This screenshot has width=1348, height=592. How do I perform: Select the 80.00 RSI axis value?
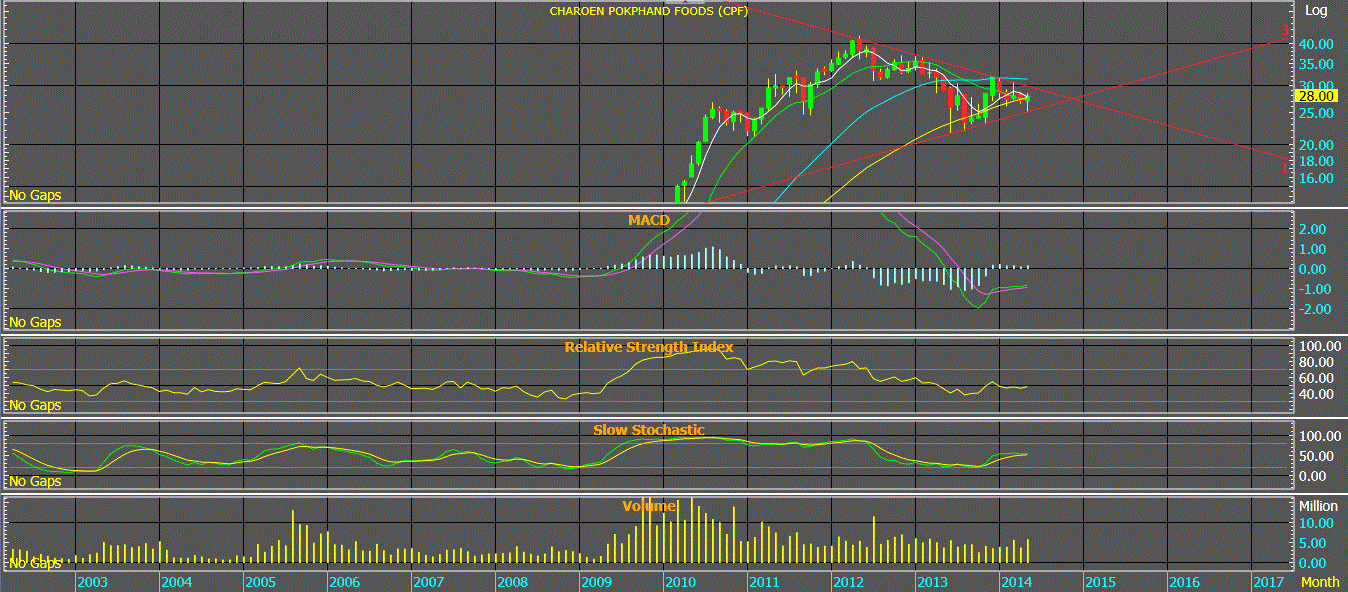pyautogui.click(x=1316, y=361)
